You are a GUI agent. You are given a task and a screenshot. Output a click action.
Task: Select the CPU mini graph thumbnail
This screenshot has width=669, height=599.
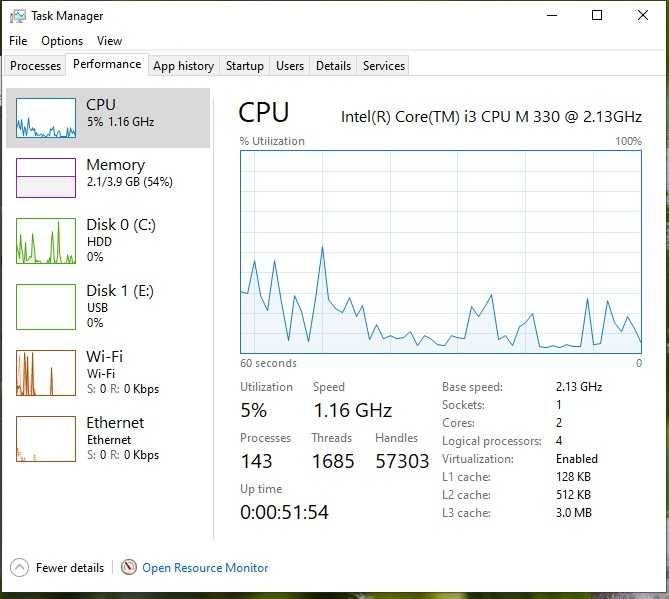[x=46, y=118]
